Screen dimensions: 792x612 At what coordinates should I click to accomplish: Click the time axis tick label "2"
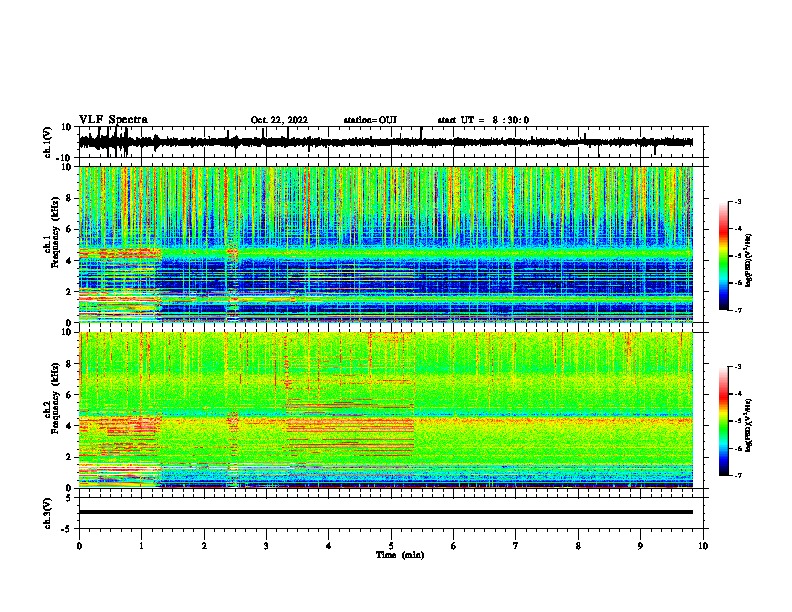(x=204, y=546)
